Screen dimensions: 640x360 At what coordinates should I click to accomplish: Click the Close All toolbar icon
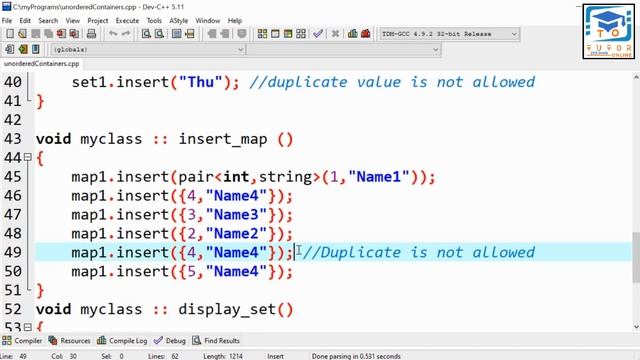(74, 34)
